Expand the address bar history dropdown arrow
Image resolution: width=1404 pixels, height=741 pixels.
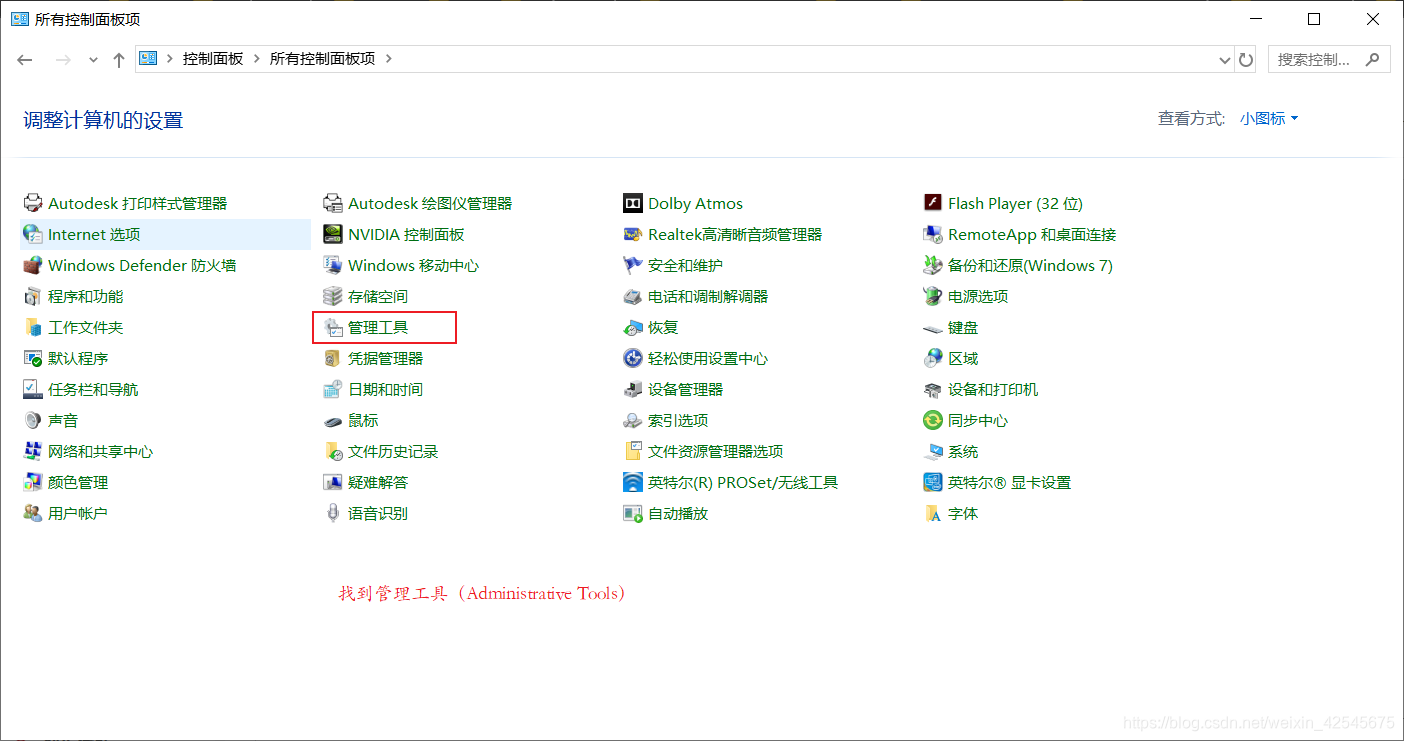coord(1225,60)
